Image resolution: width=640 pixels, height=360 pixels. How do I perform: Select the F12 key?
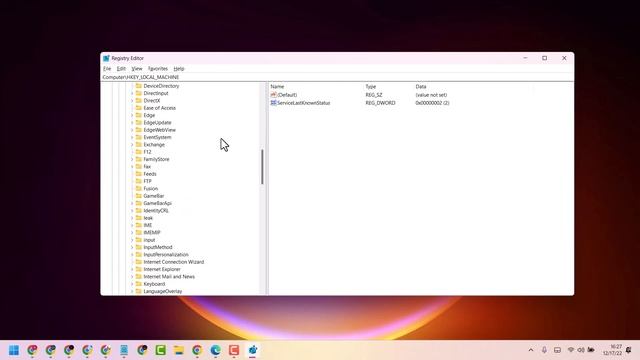coord(147,152)
